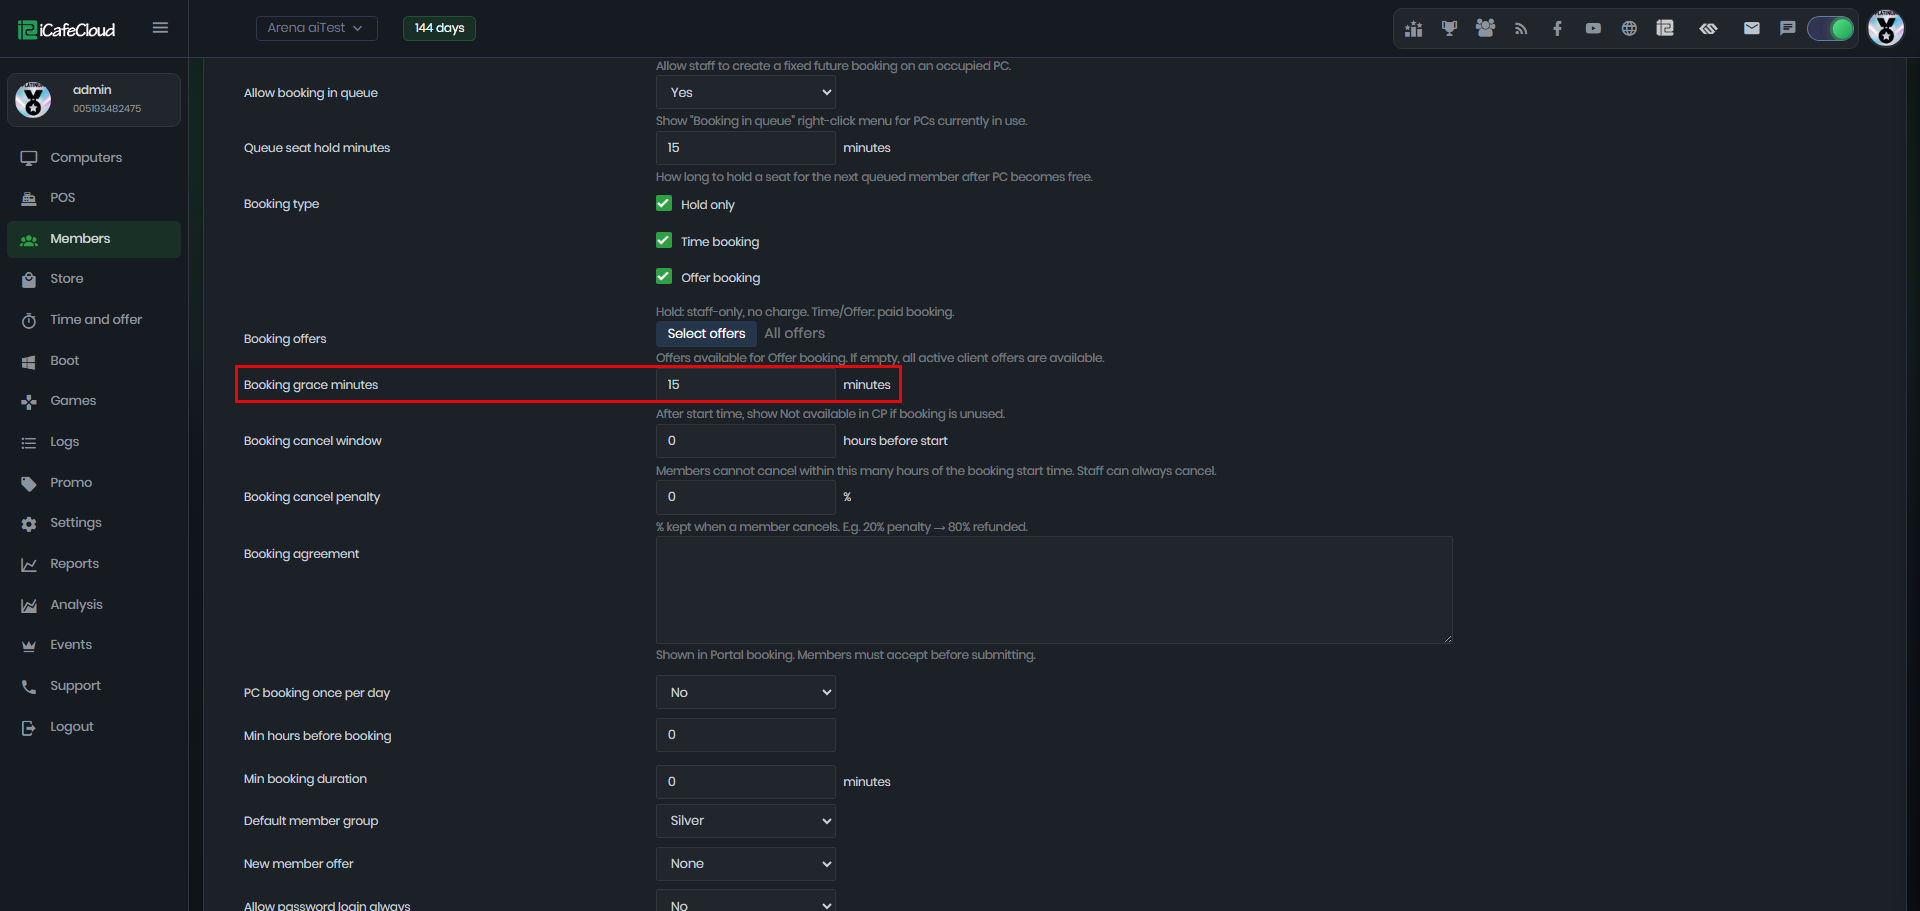Open the trophy icon in top bar

(x=1449, y=29)
